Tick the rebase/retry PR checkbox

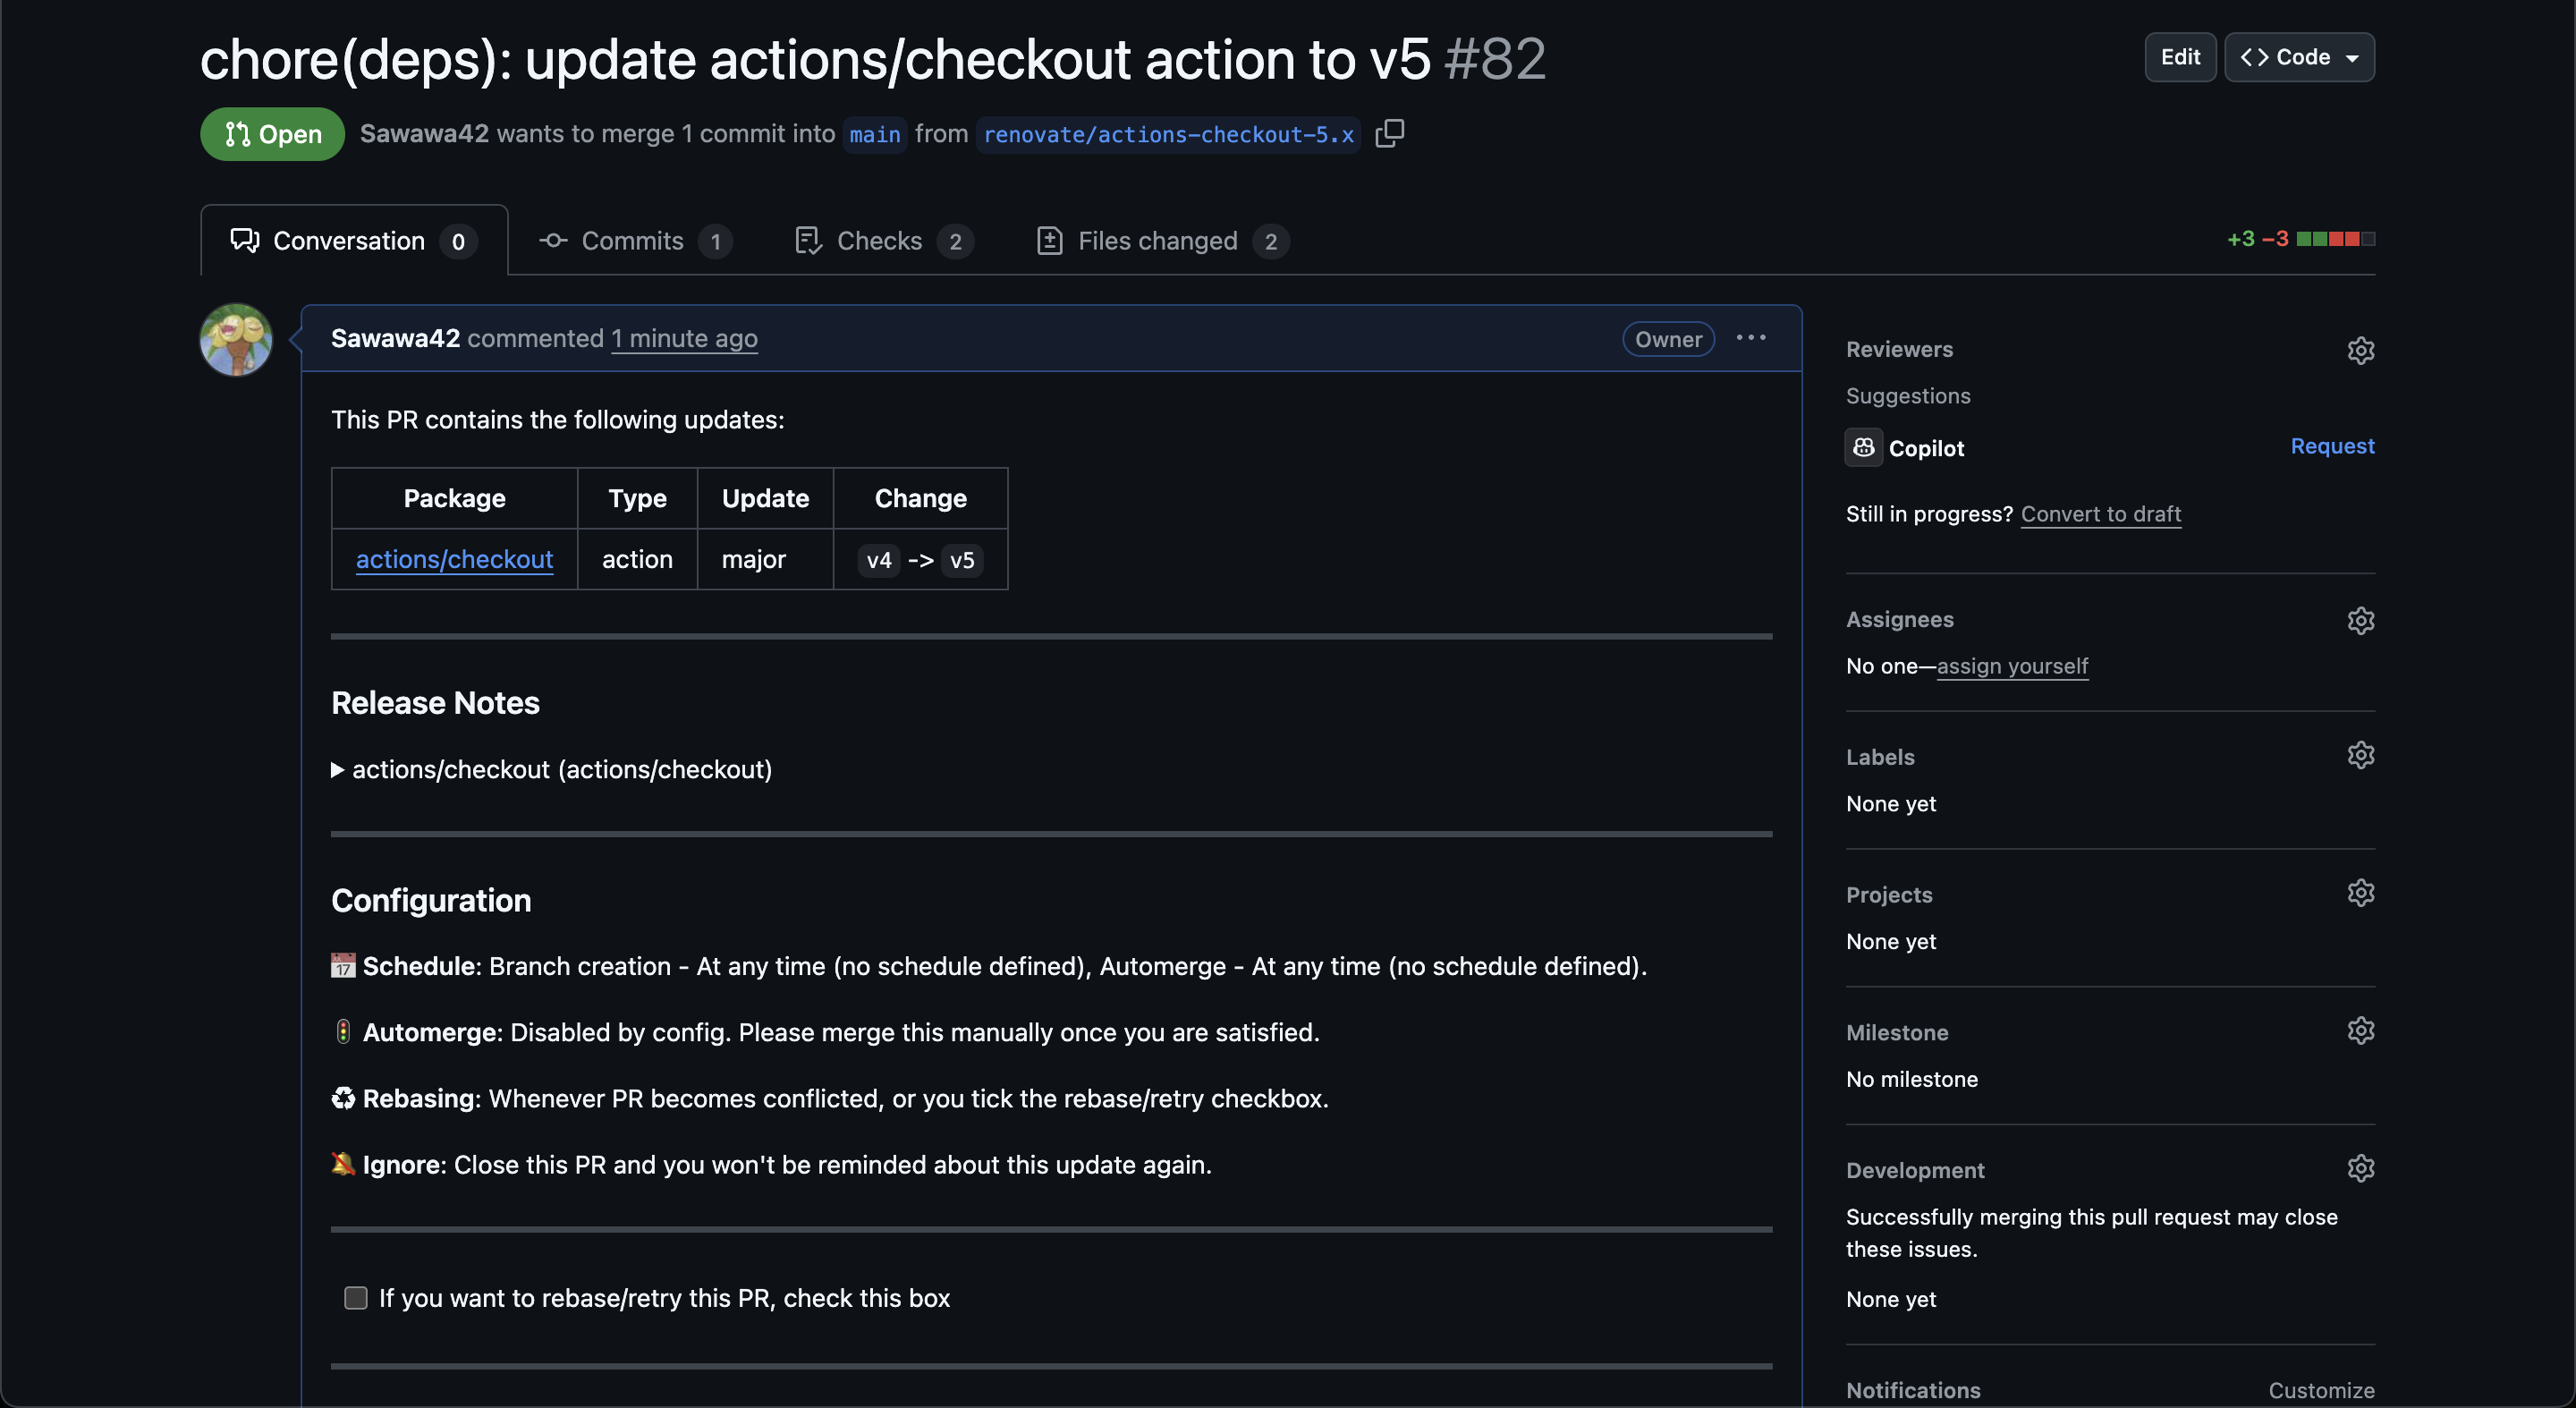[356, 1298]
